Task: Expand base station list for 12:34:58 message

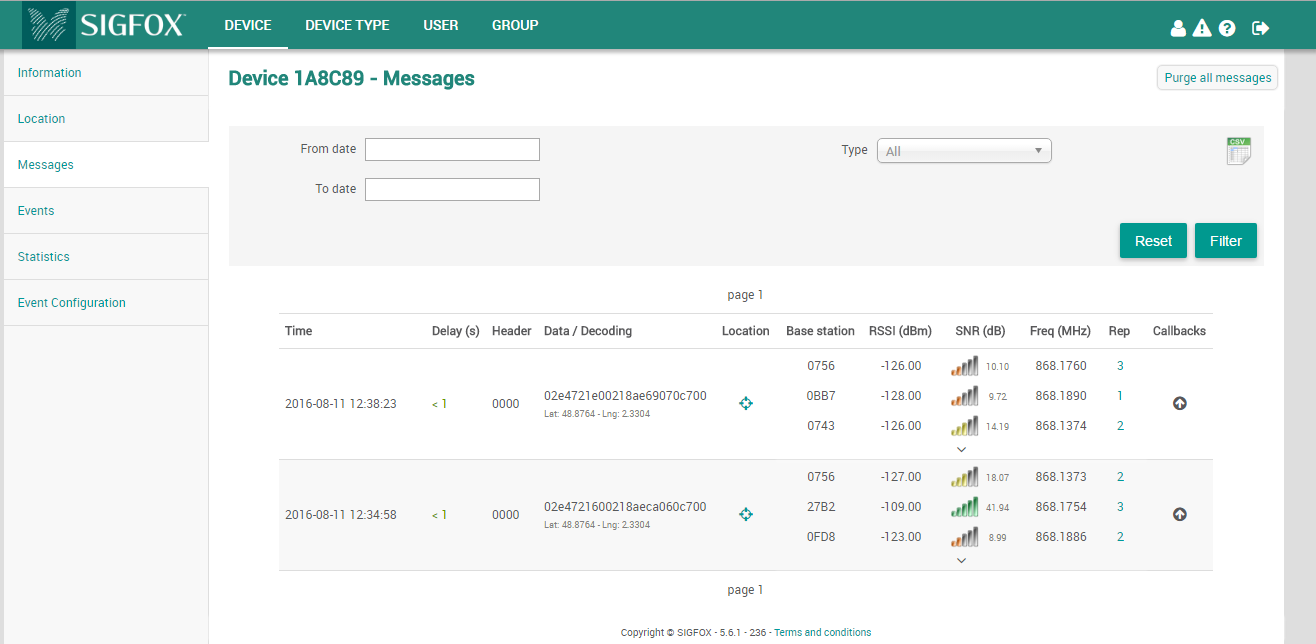Action: coord(961,560)
